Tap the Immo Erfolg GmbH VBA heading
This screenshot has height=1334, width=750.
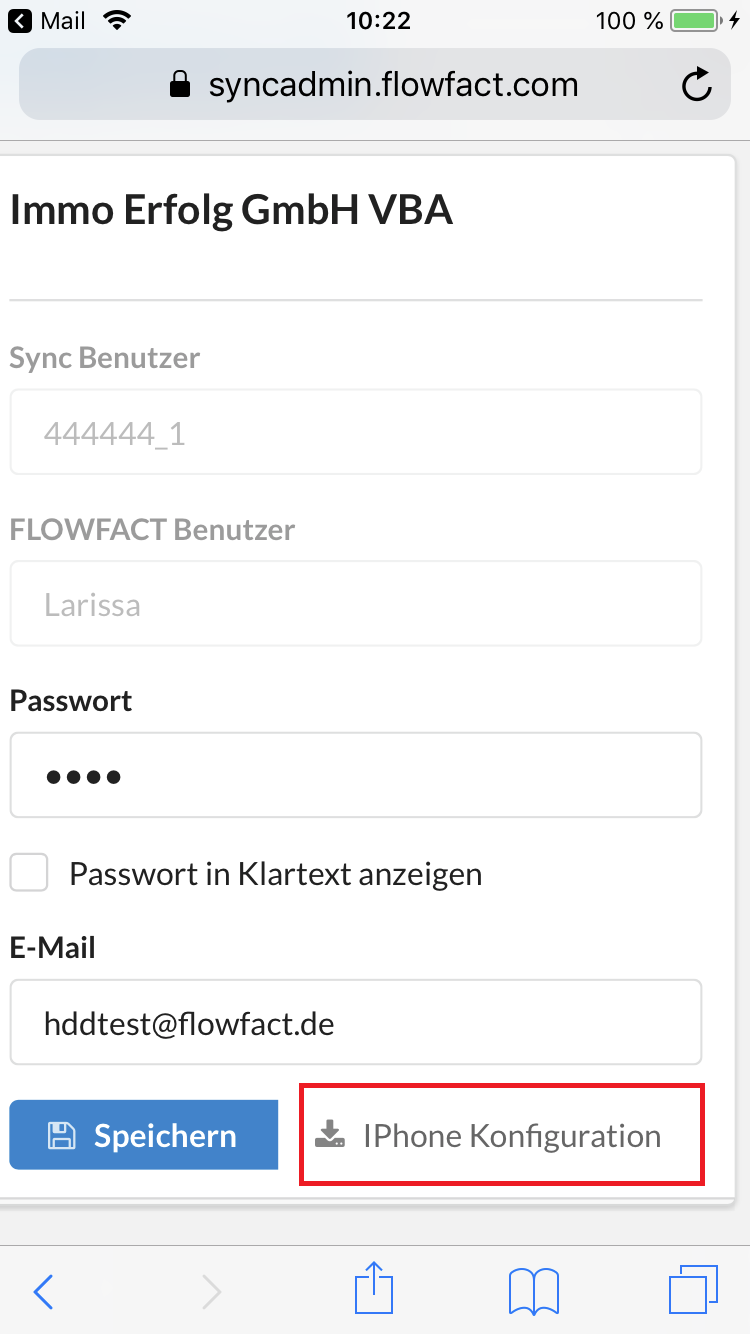(231, 211)
